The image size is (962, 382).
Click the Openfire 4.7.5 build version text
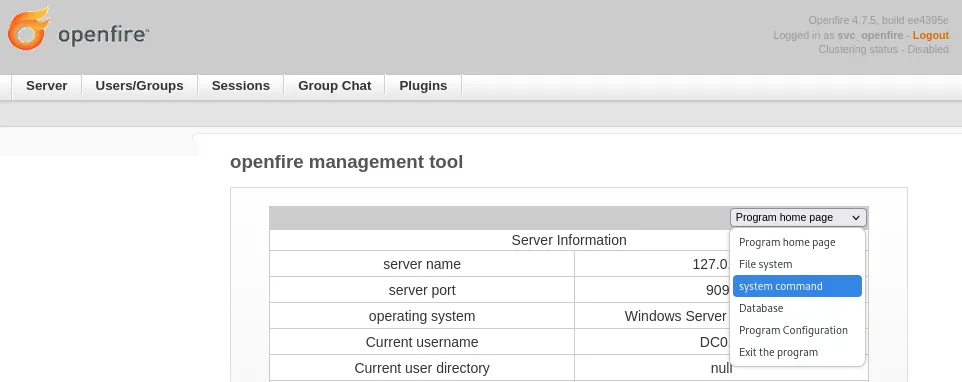click(878, 20)
